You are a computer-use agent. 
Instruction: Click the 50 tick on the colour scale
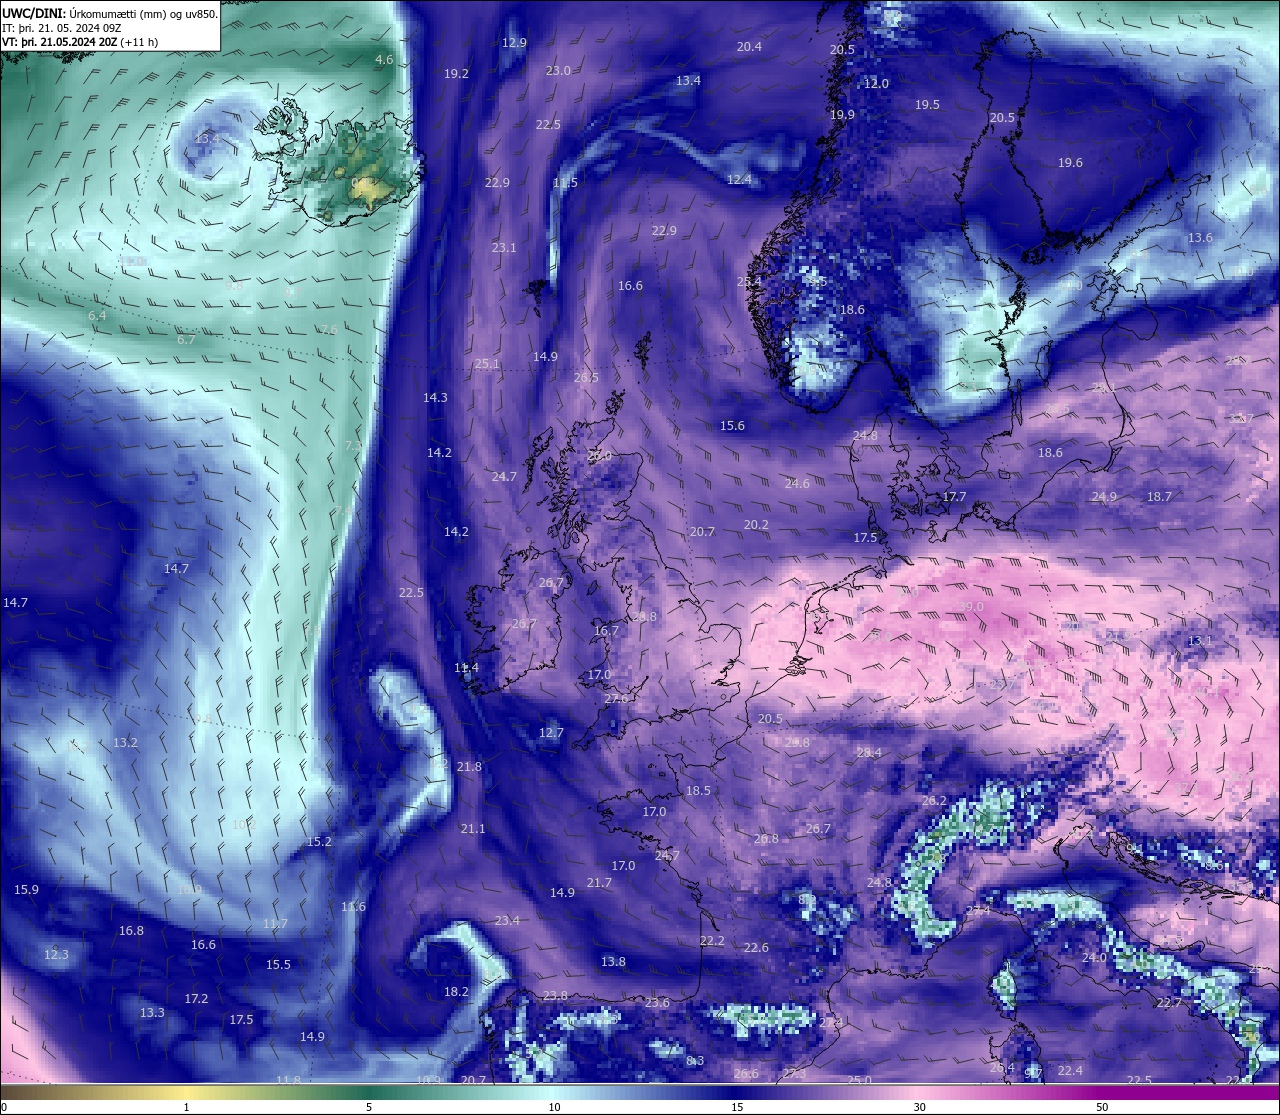click(1102, 1107)
